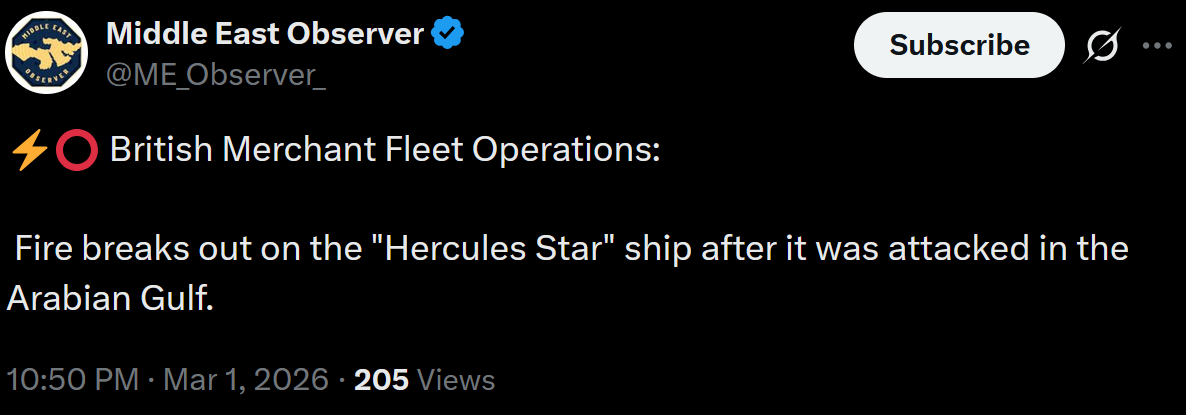1186x415 pixels.
Task: Open the Middle East Observer profile avatar
Action: coord(47,52)
